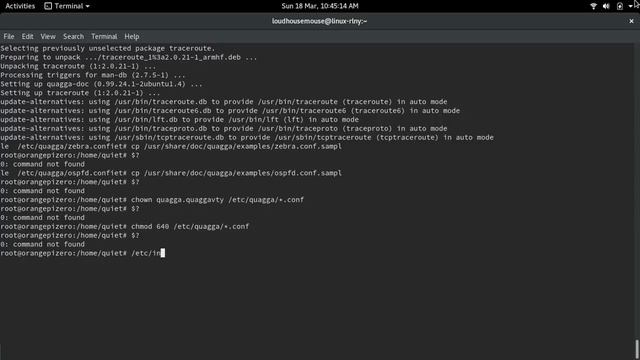
Task: Open the Help menu
Action: click(x=132, y=36)
